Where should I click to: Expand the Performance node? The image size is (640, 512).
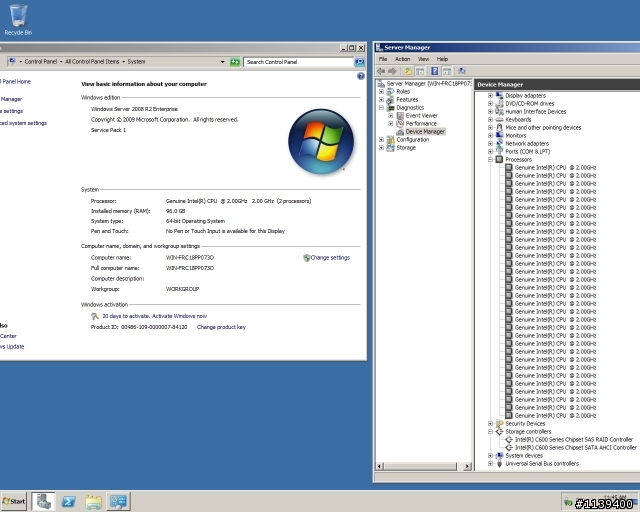point(391,124)
